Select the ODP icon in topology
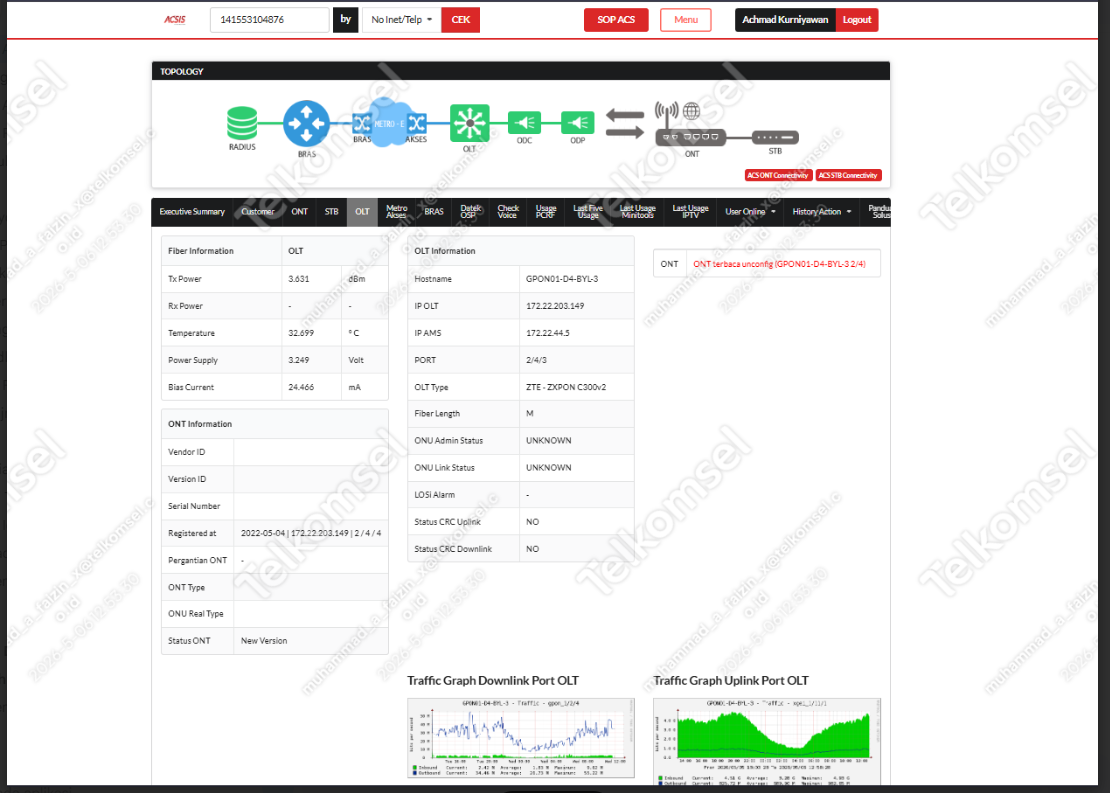 click(578, 122)
